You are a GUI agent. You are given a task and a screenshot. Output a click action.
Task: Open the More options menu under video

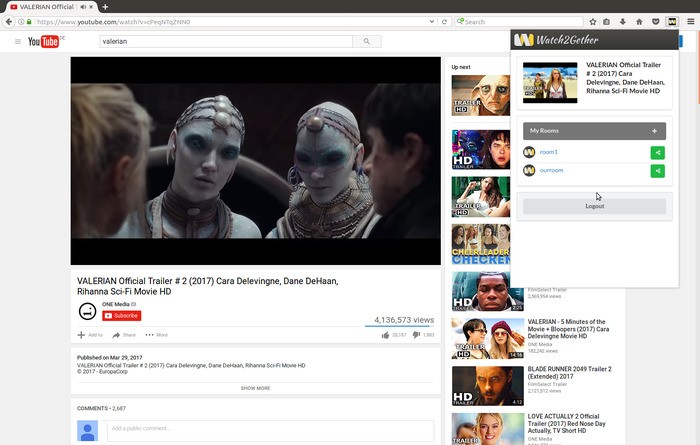click(x=157, y=335)
